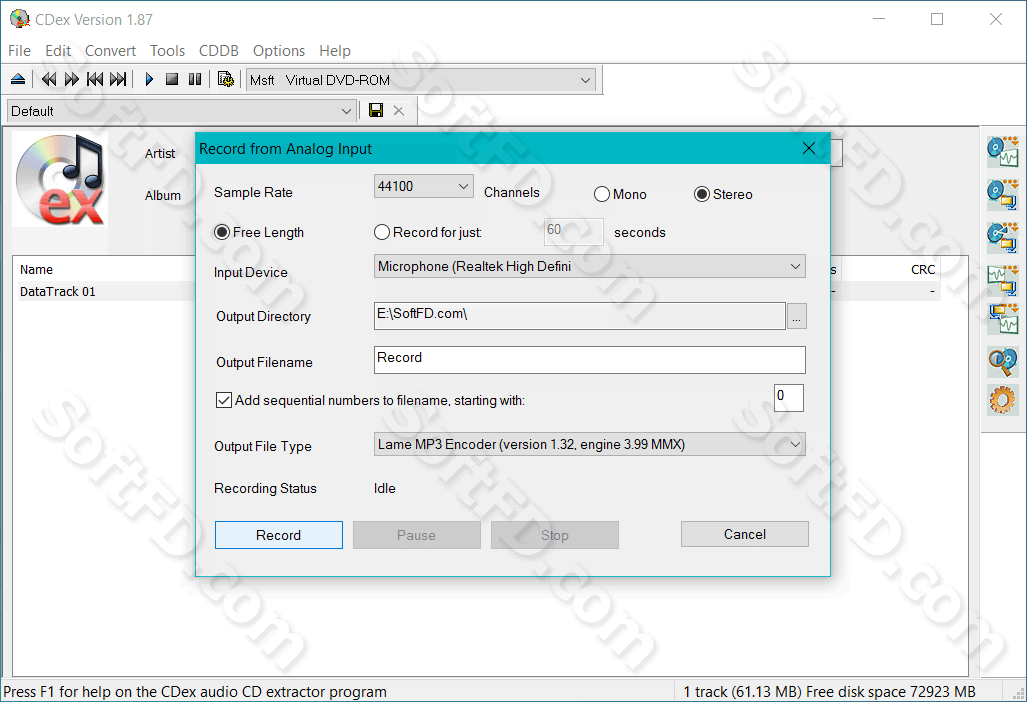The image size is (1027, 702).
Task: Click the rewind icon in the toolbar
Action: [x=49, y=79]
